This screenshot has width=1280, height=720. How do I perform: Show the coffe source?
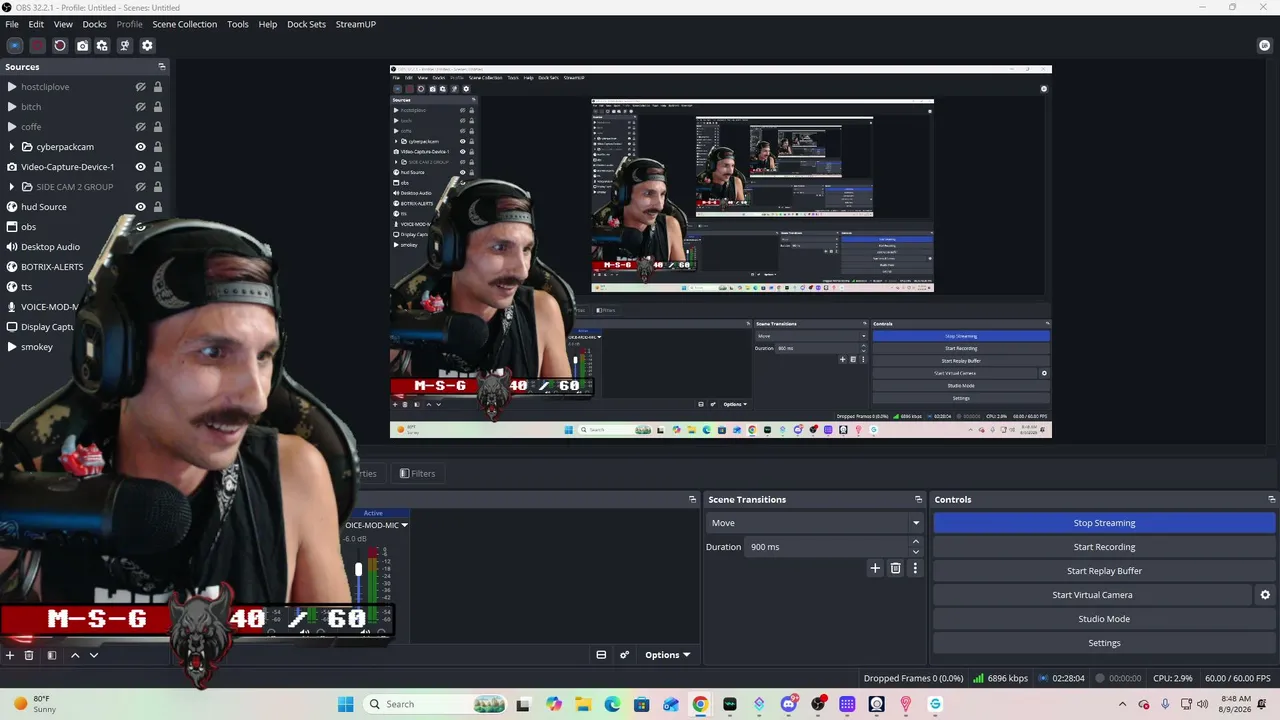[x=141, y=127]
